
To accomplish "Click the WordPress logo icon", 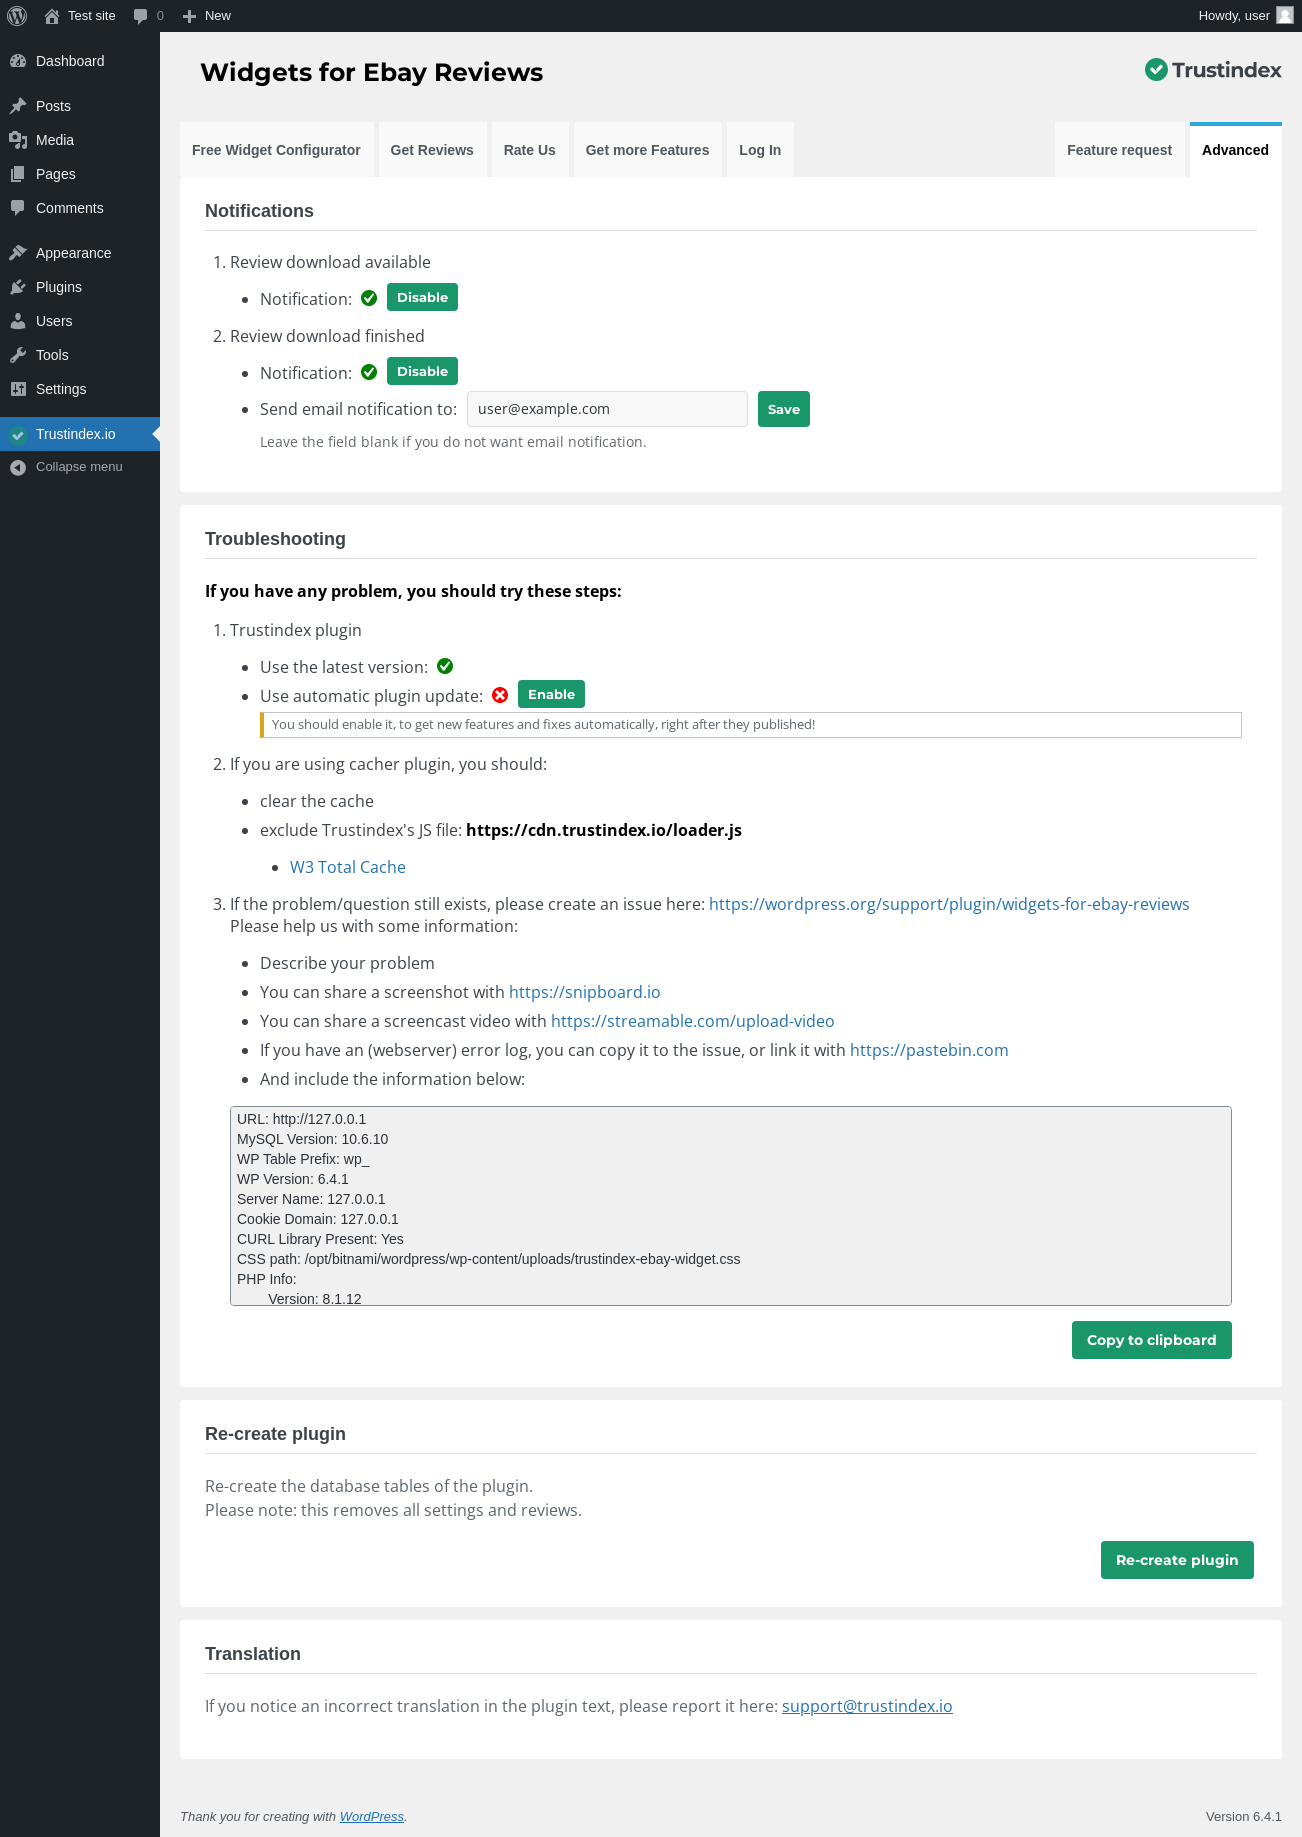I will (17, 16).
